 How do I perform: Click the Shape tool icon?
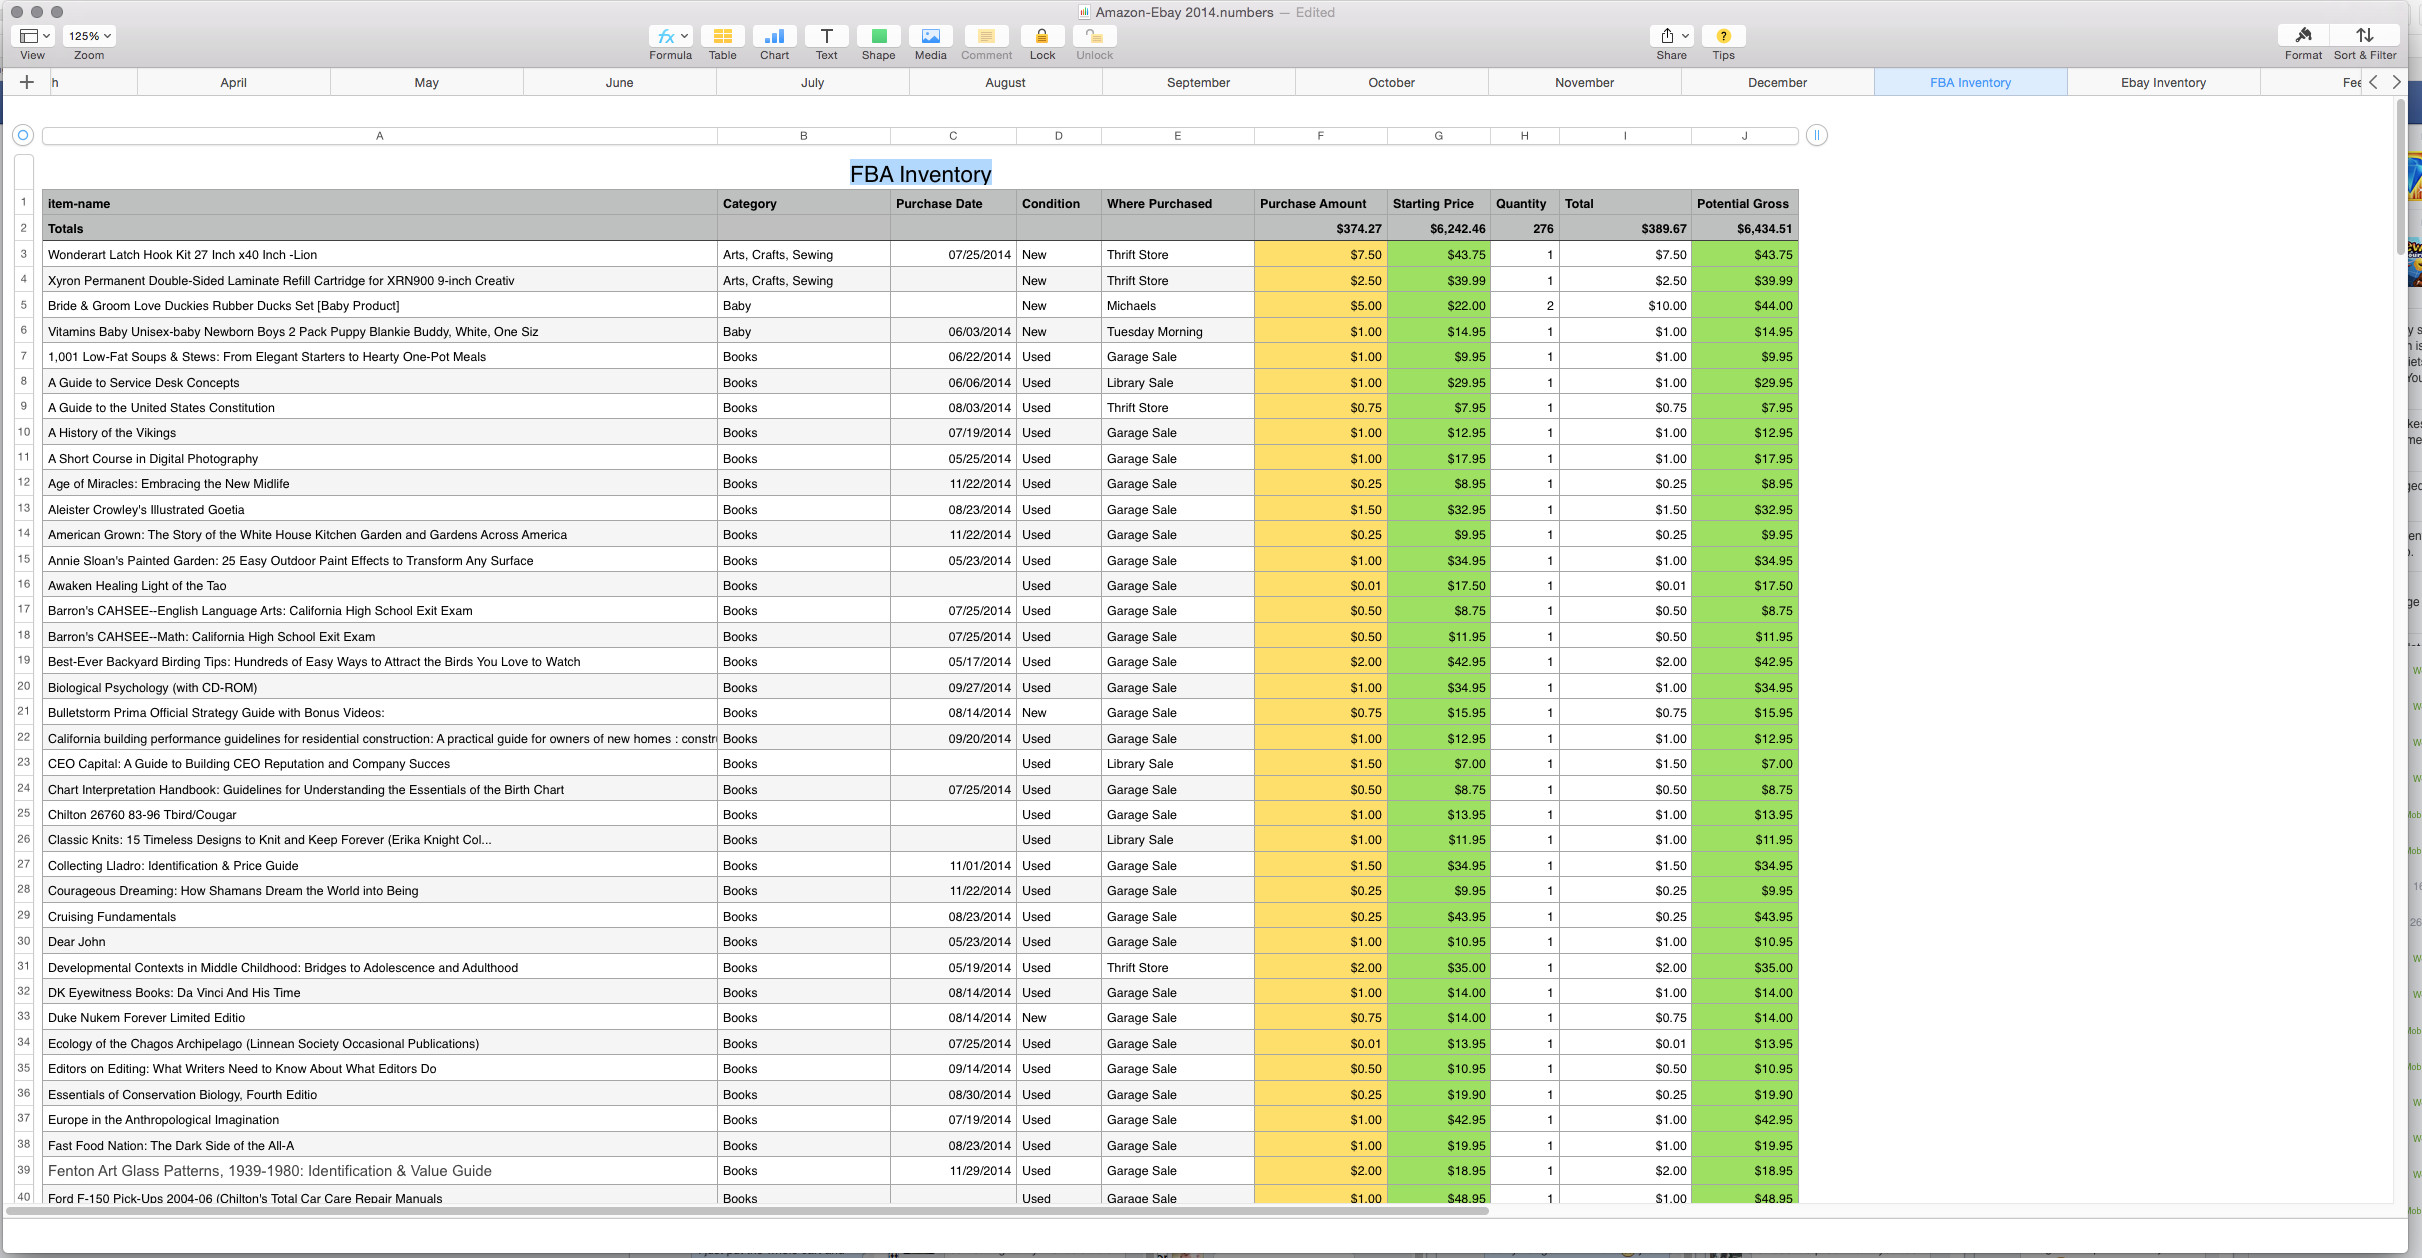878,34
